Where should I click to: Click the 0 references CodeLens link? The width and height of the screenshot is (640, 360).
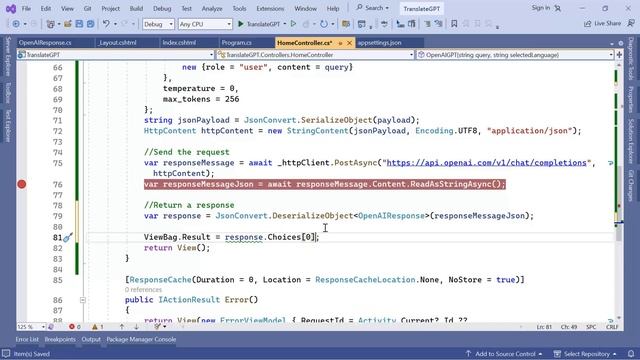click(x=143, y=290)
